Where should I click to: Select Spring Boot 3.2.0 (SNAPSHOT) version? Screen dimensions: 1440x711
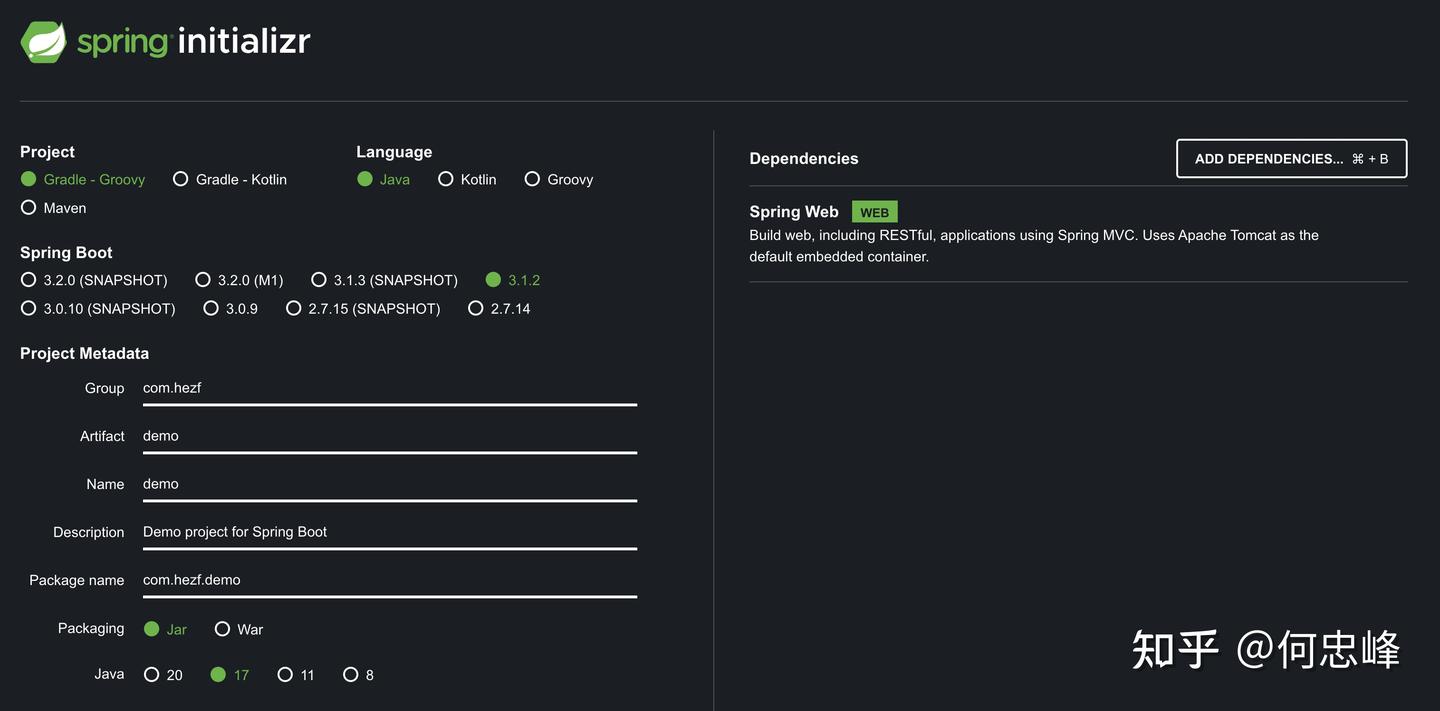pos(94,280)
